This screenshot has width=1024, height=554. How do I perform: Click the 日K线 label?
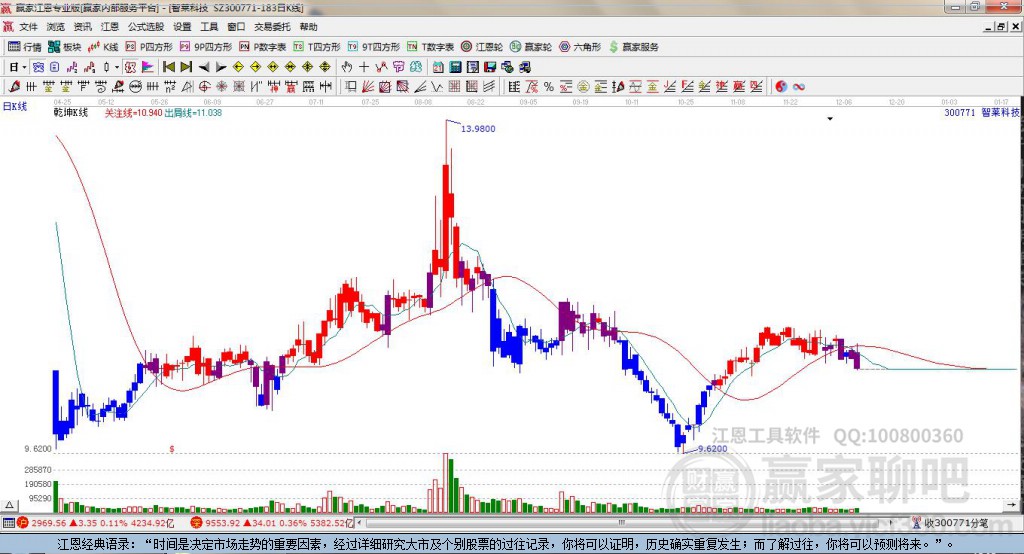click(15, 106)
